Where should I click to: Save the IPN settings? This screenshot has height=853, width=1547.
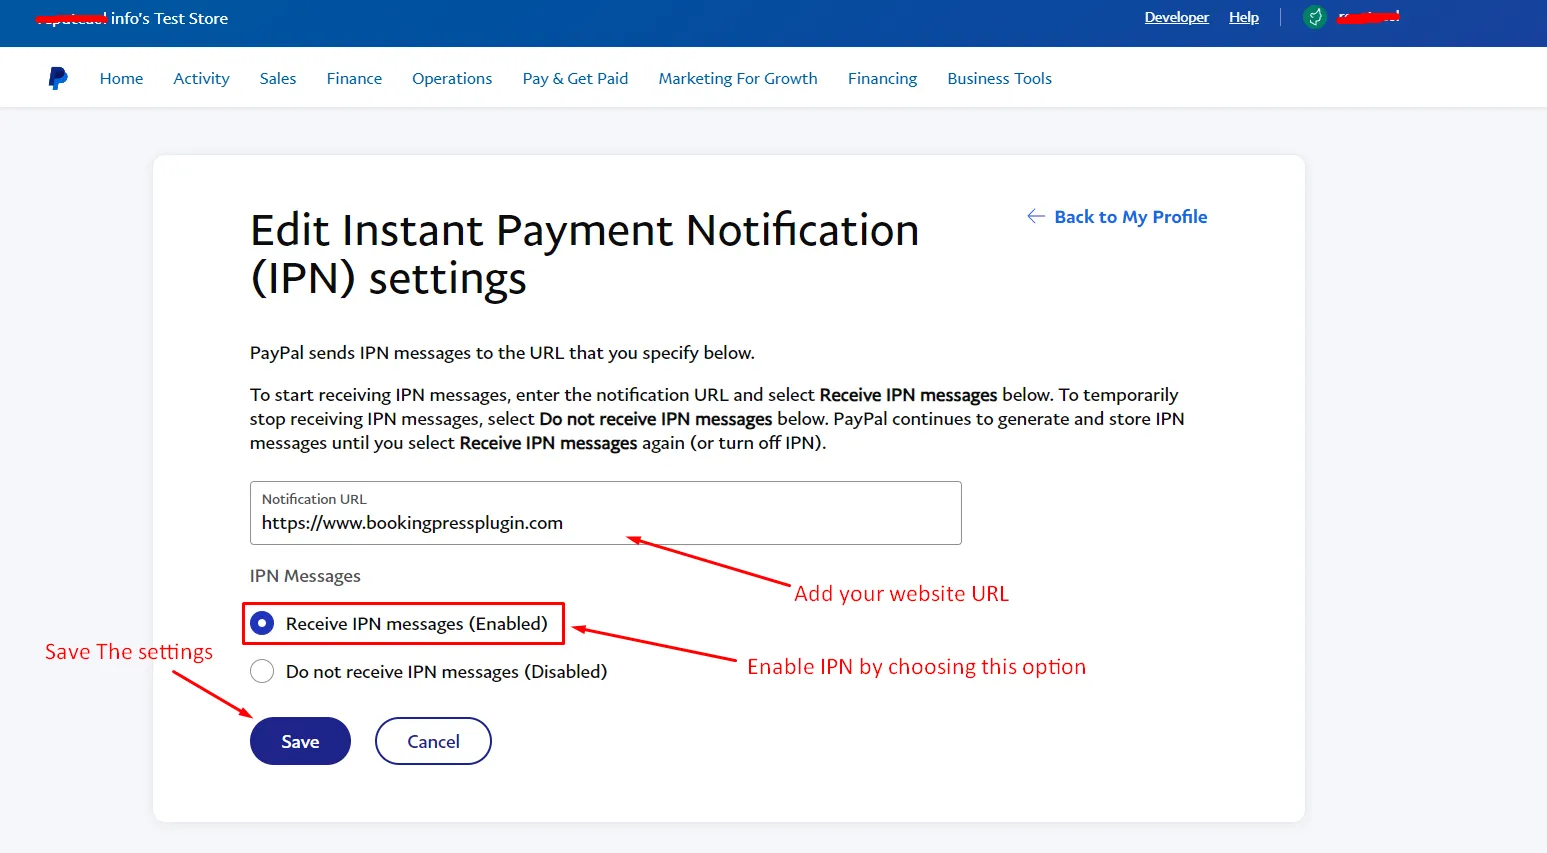pyautogui.click(x=300, y=741)
